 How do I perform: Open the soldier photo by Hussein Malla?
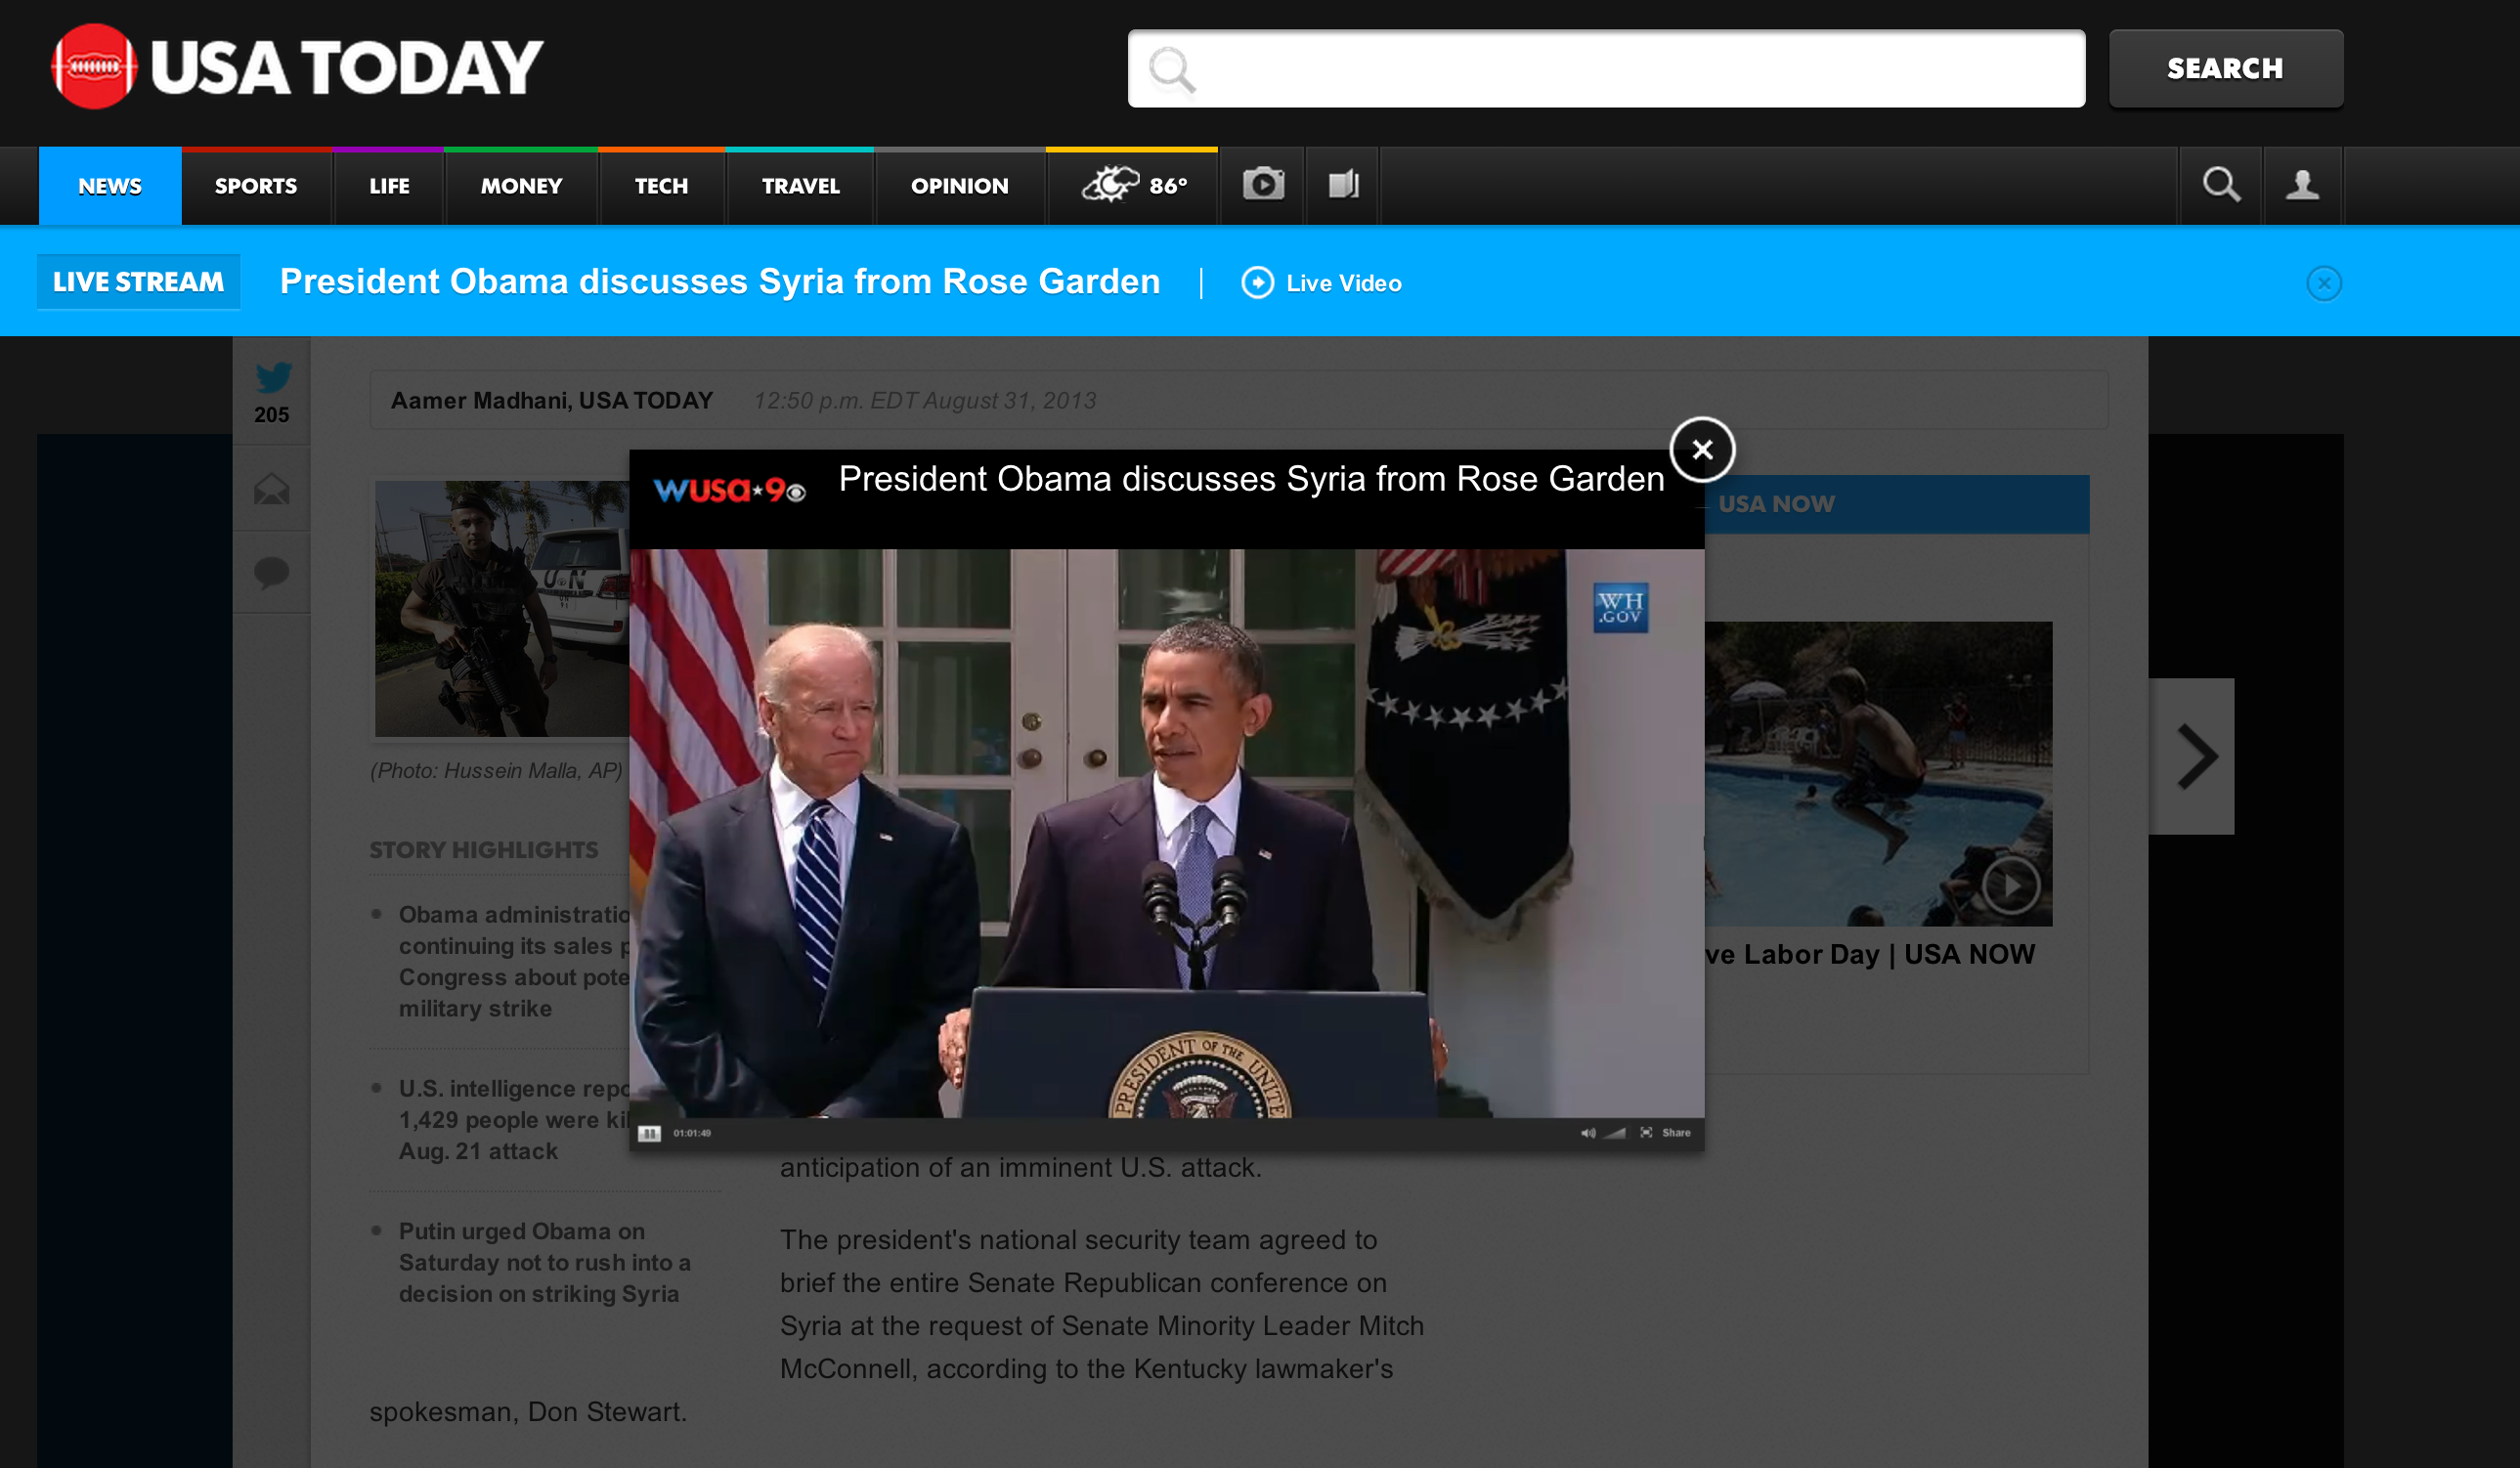pyautogui.click(x=502, y=609)
